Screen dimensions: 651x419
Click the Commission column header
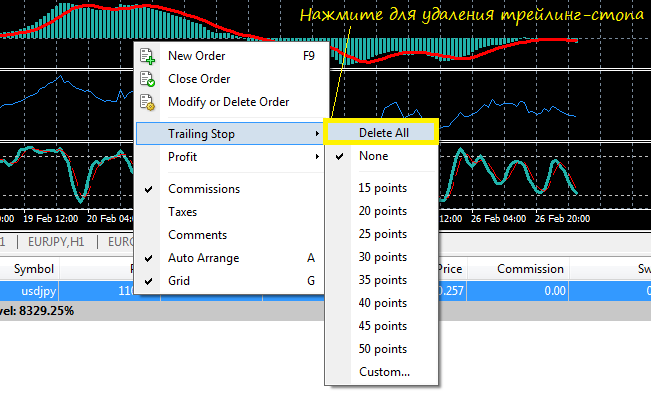(x=530, y=269)
